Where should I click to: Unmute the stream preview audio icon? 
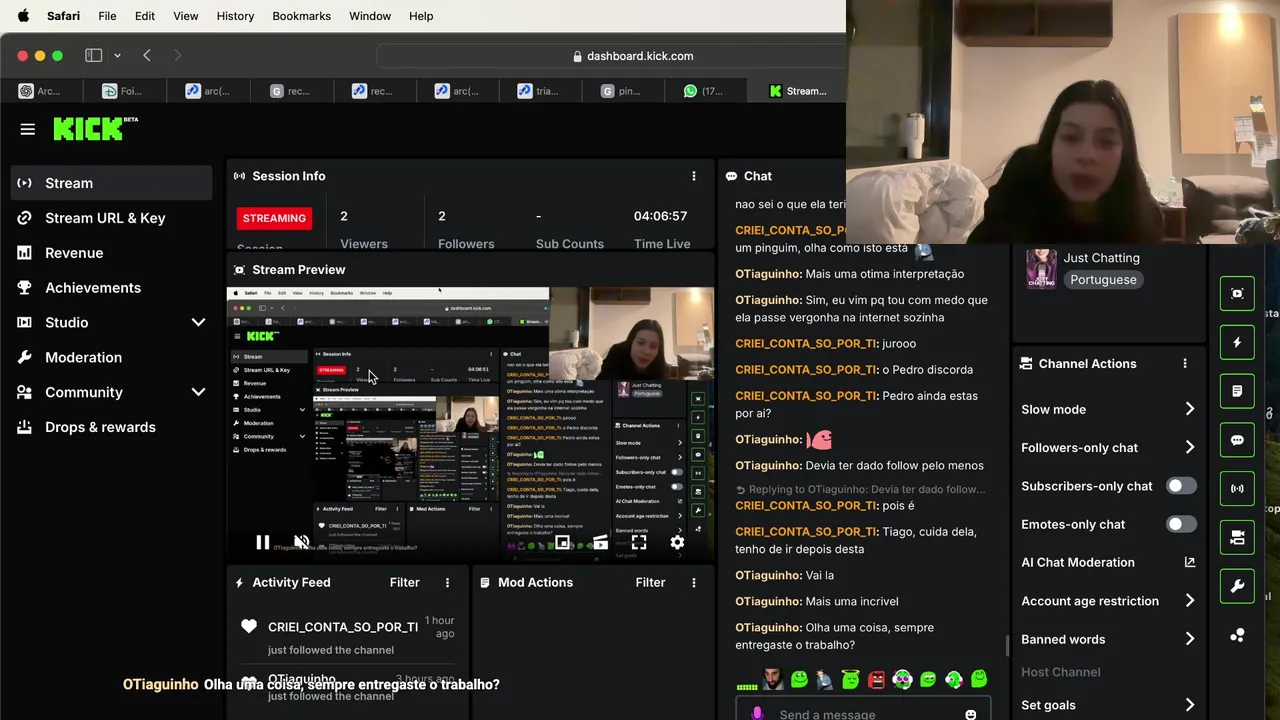[x=301, y=542]
